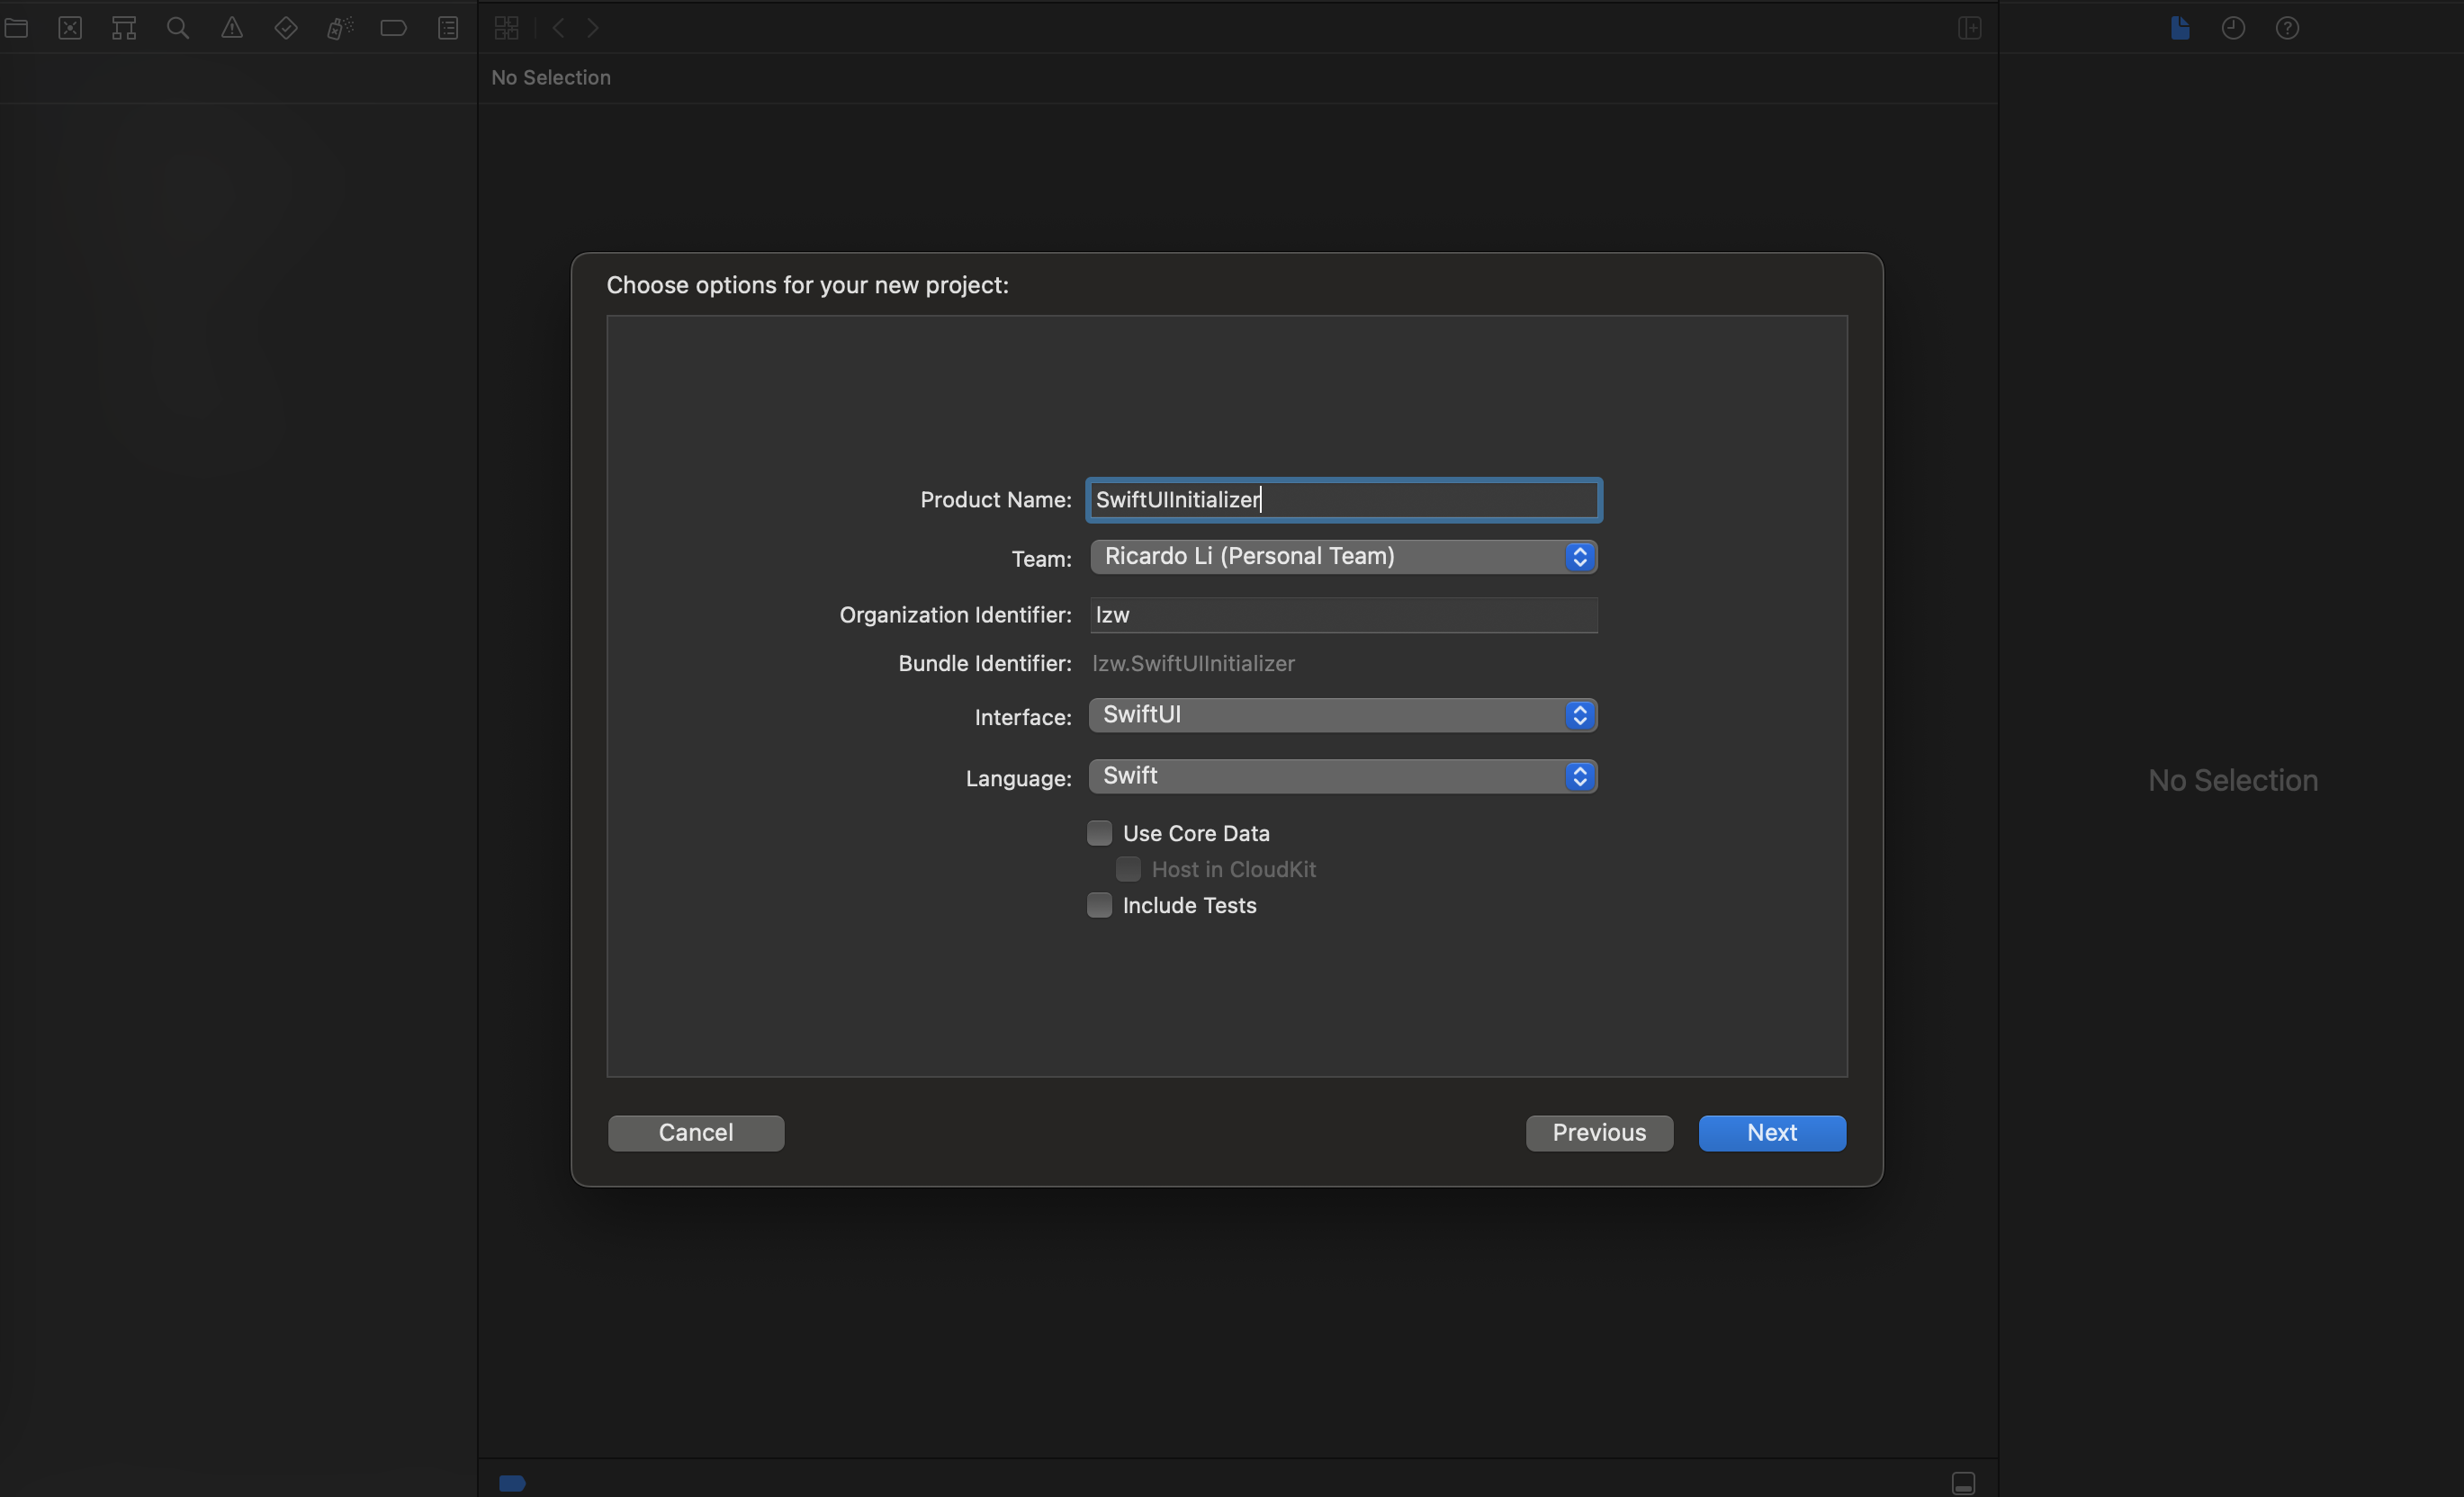Open the Project navigator folder icon
This screenshot has width=2464, height=1497.
pos(16,28)
